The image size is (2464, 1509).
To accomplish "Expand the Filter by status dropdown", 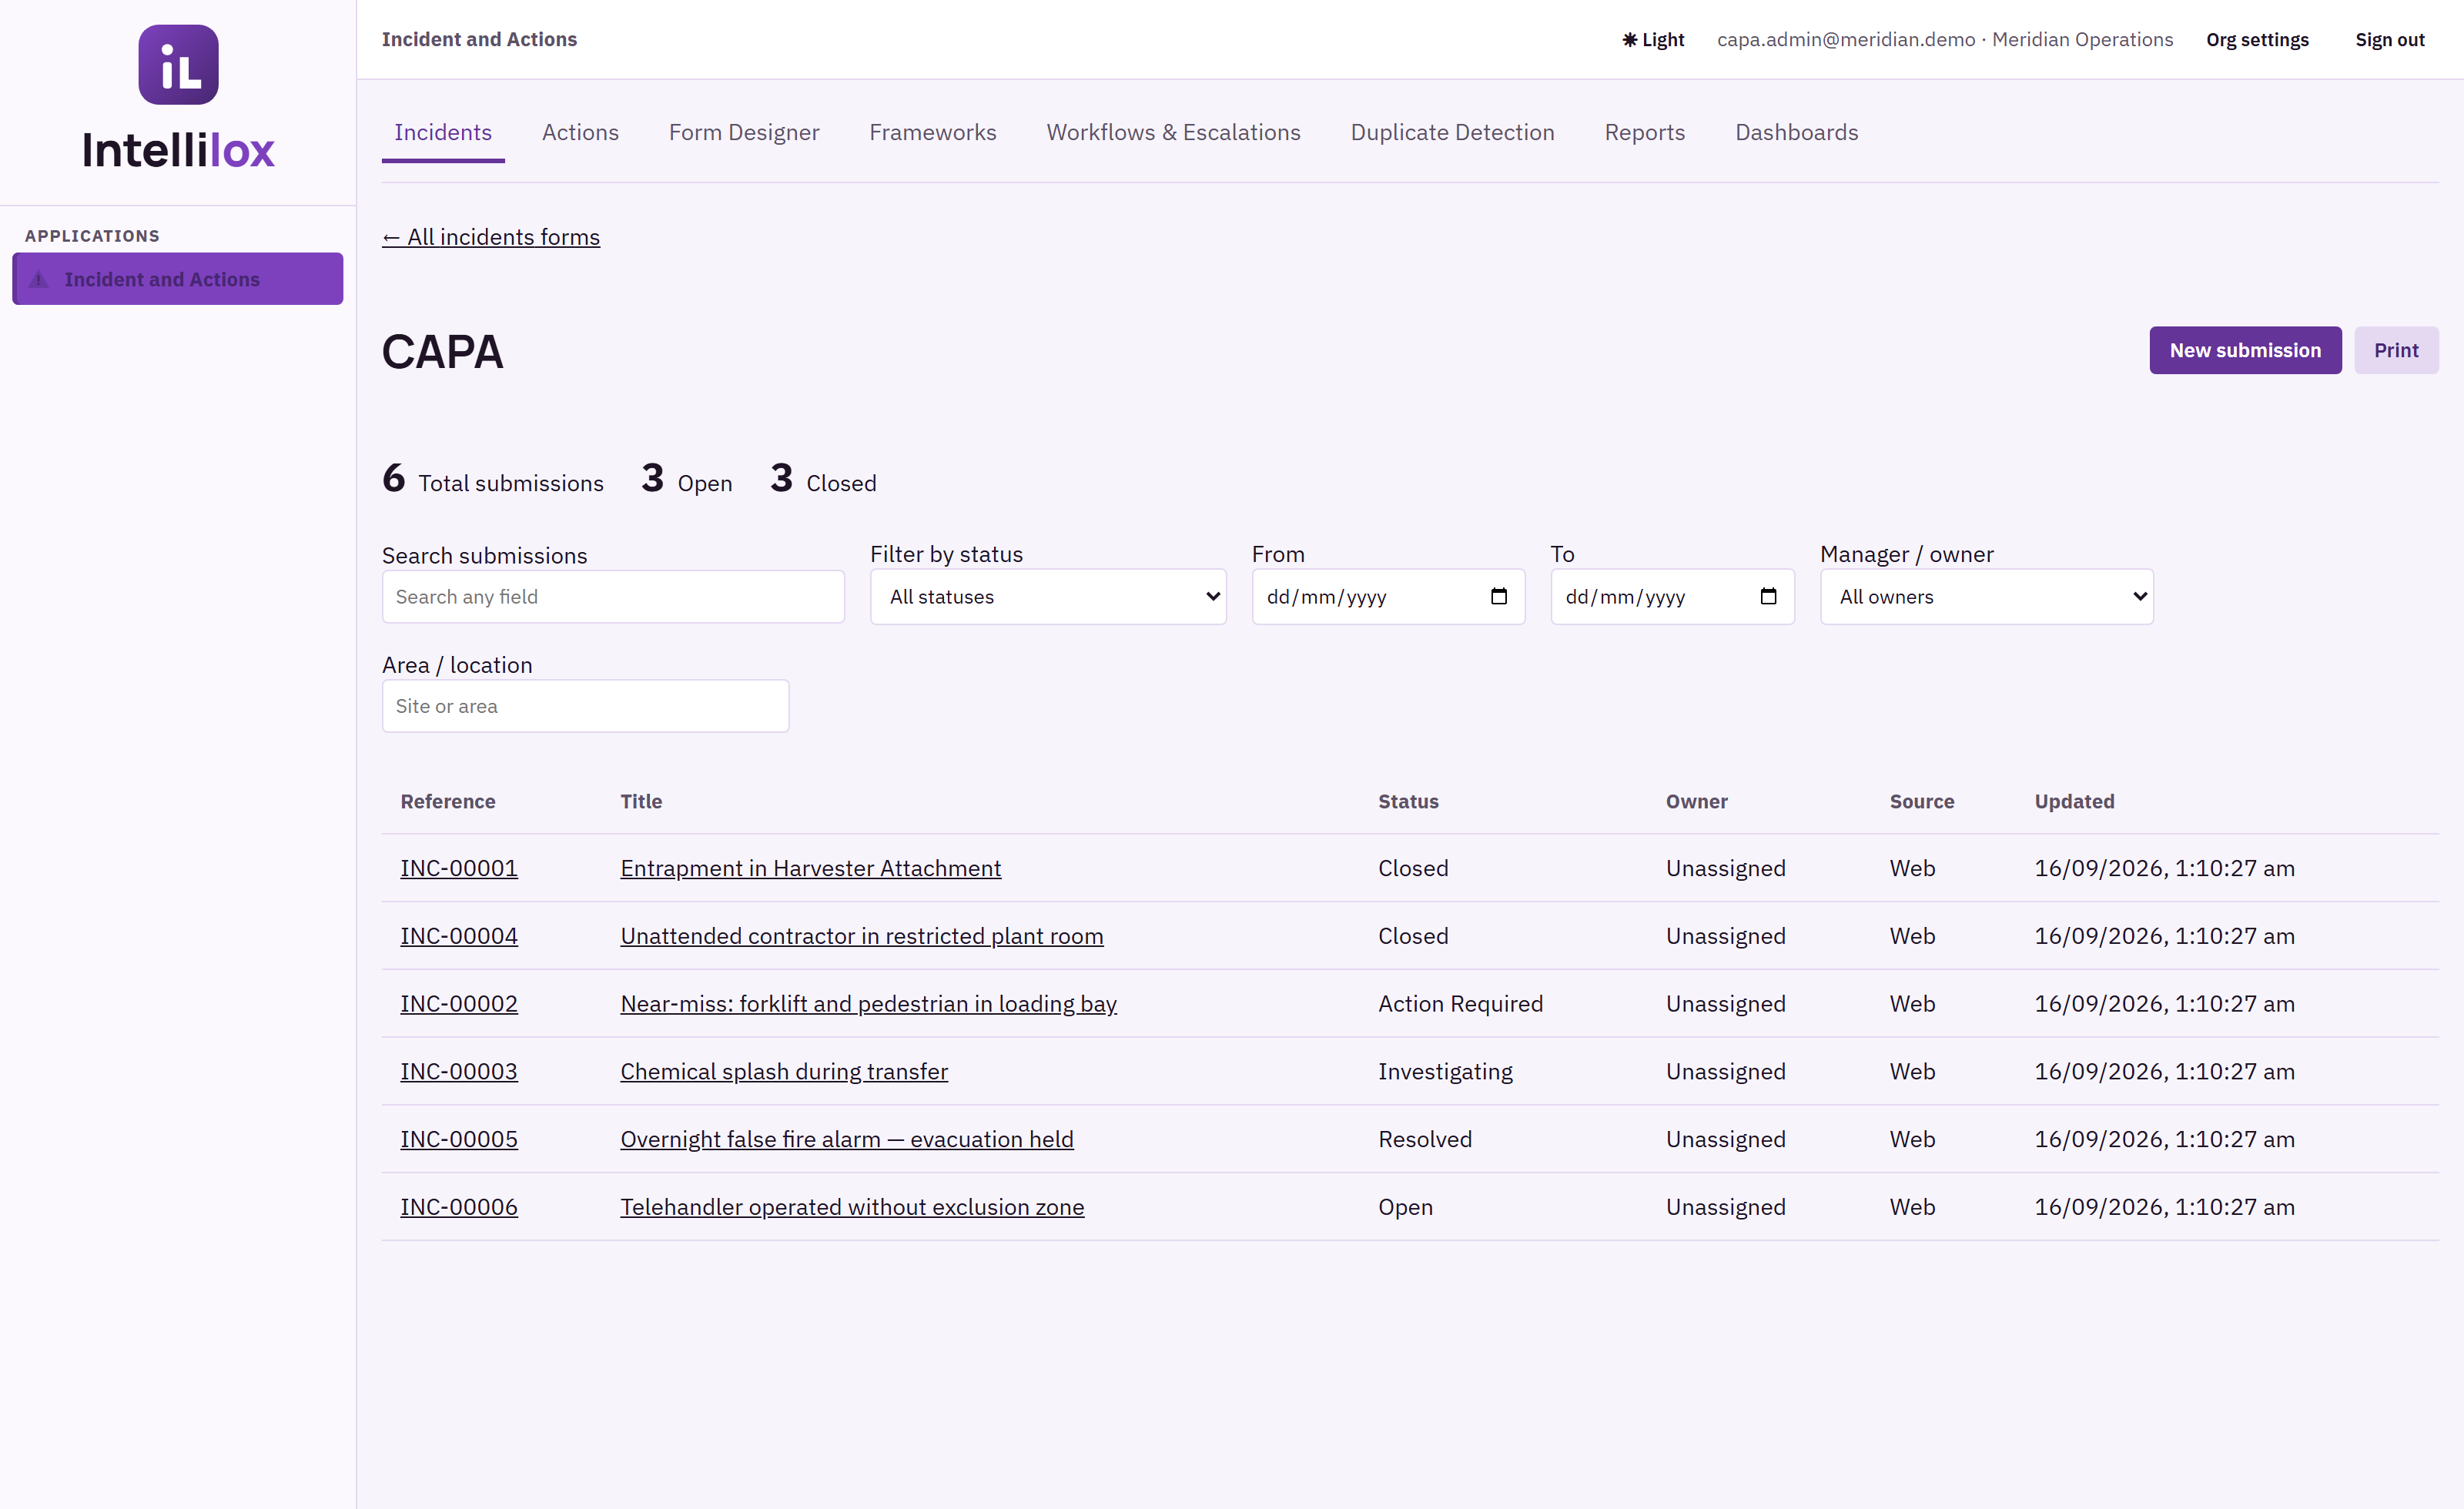I will 1048,597.
